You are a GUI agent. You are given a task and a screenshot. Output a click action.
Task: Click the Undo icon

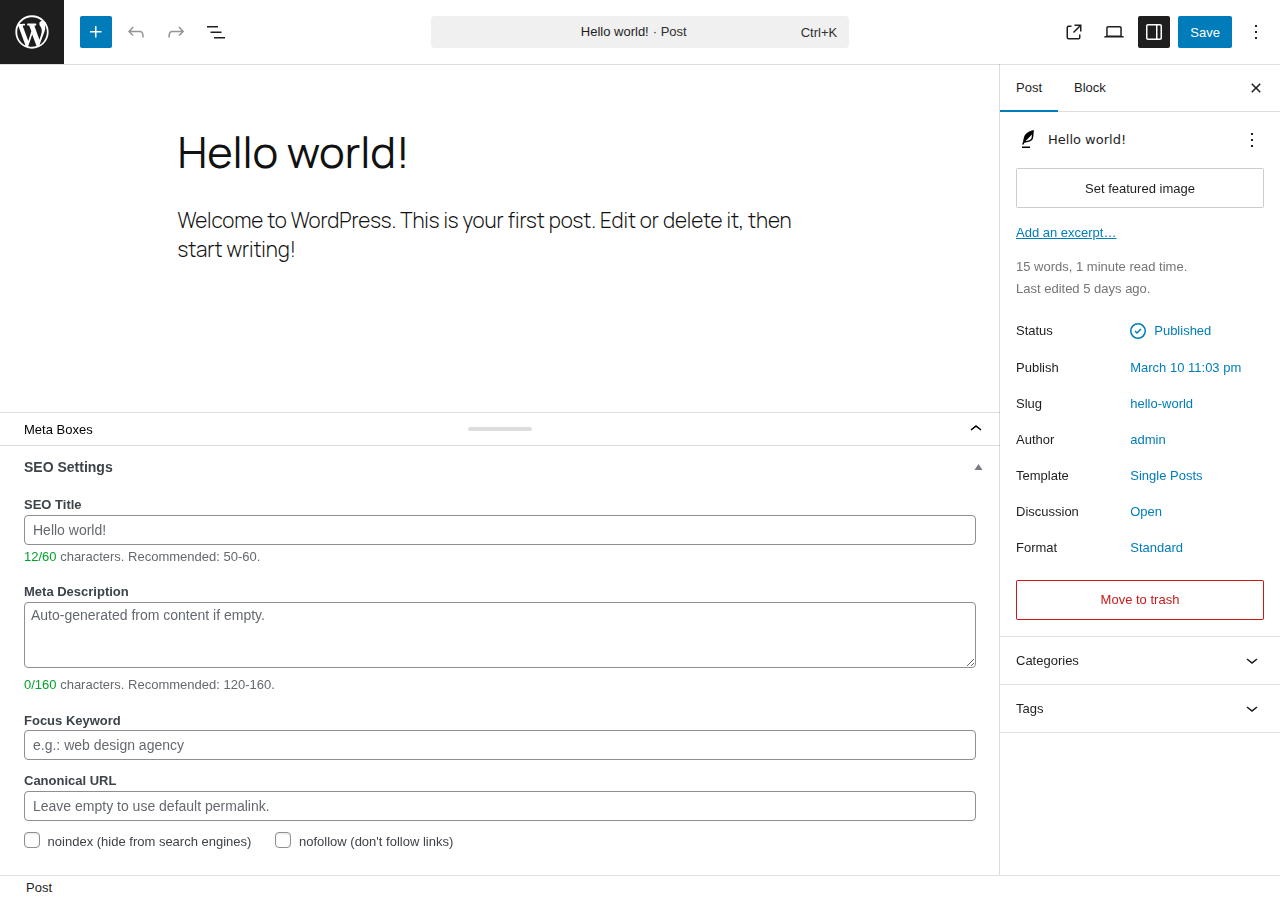coord(135,31)
